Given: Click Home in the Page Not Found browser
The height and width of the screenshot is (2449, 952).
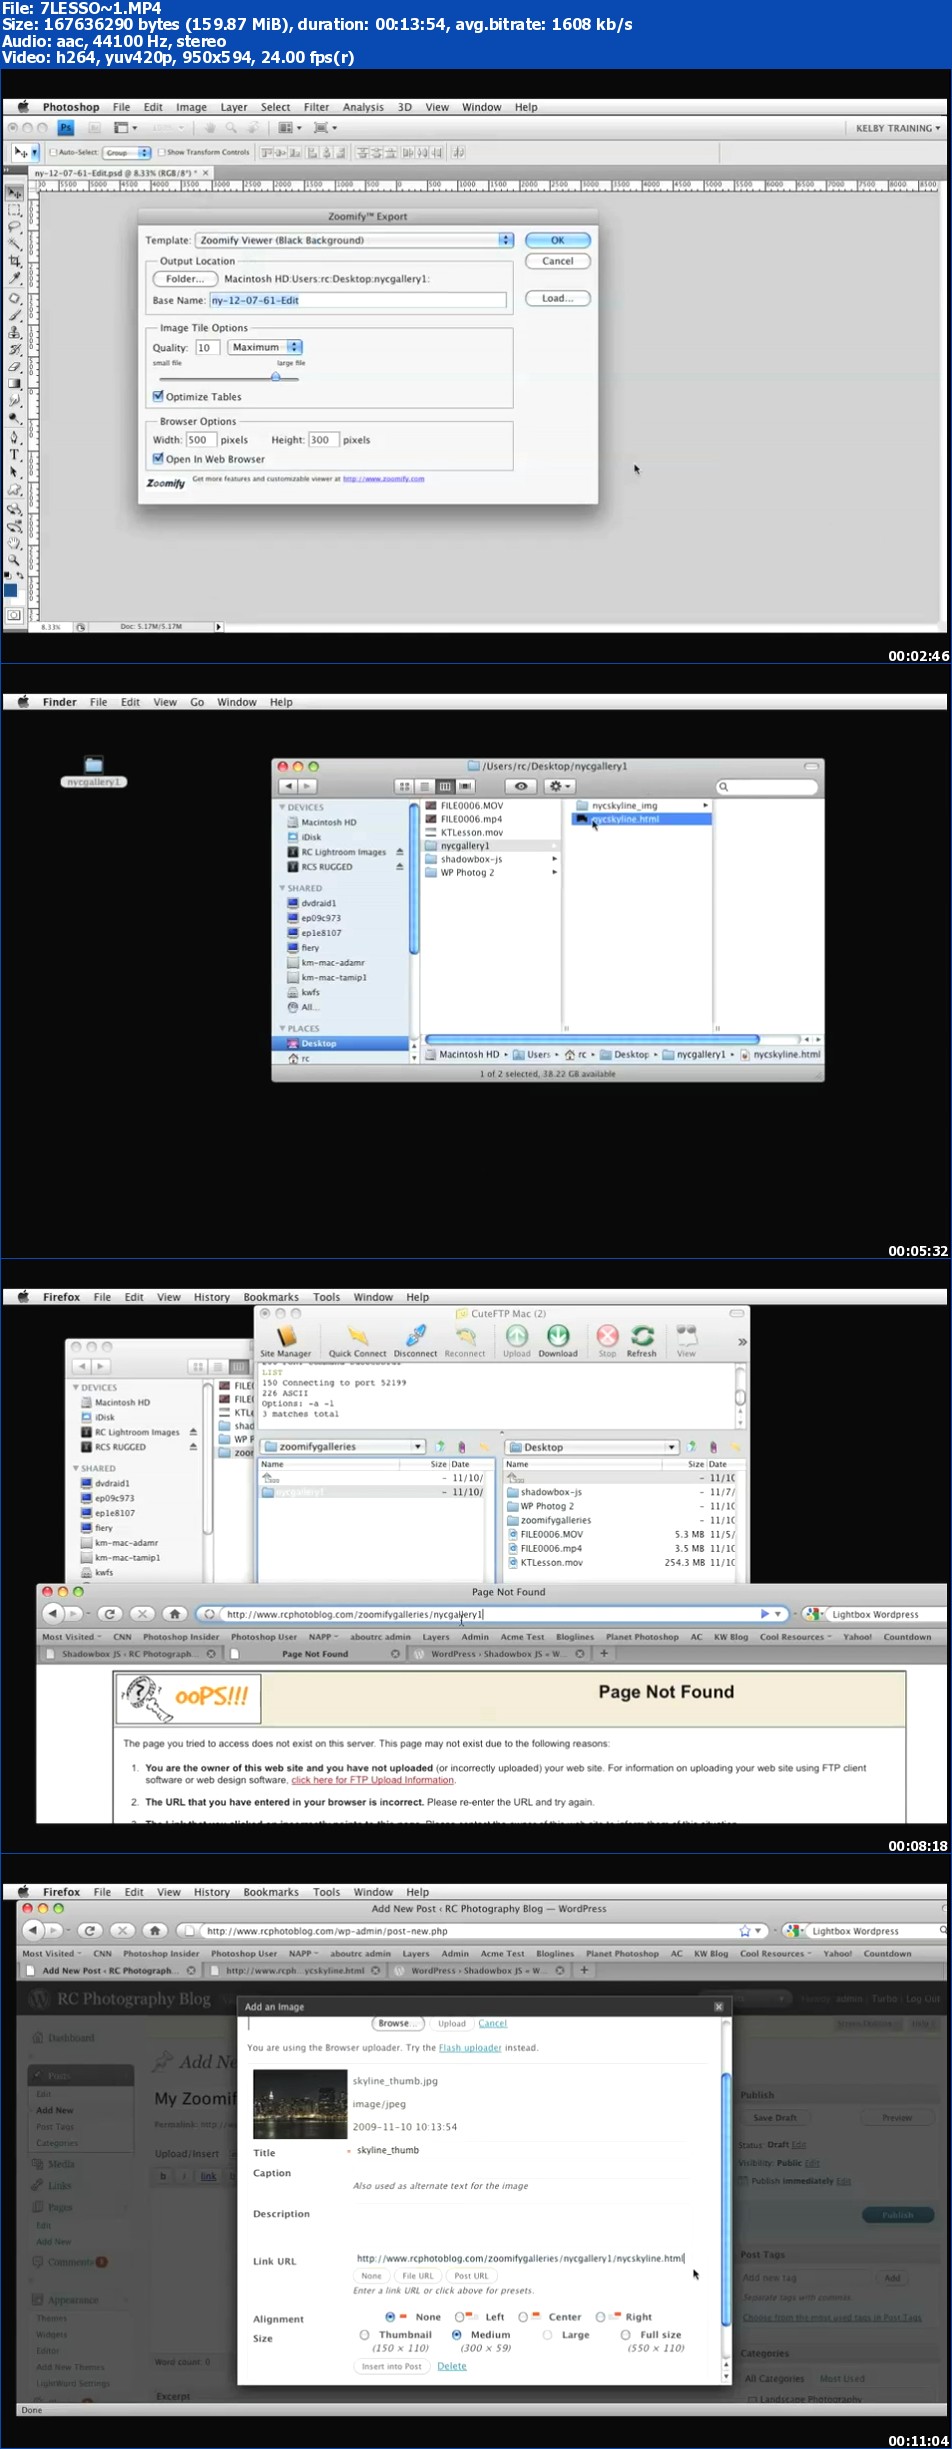Looking at the screenshot, I should (x=175, y=1613).
